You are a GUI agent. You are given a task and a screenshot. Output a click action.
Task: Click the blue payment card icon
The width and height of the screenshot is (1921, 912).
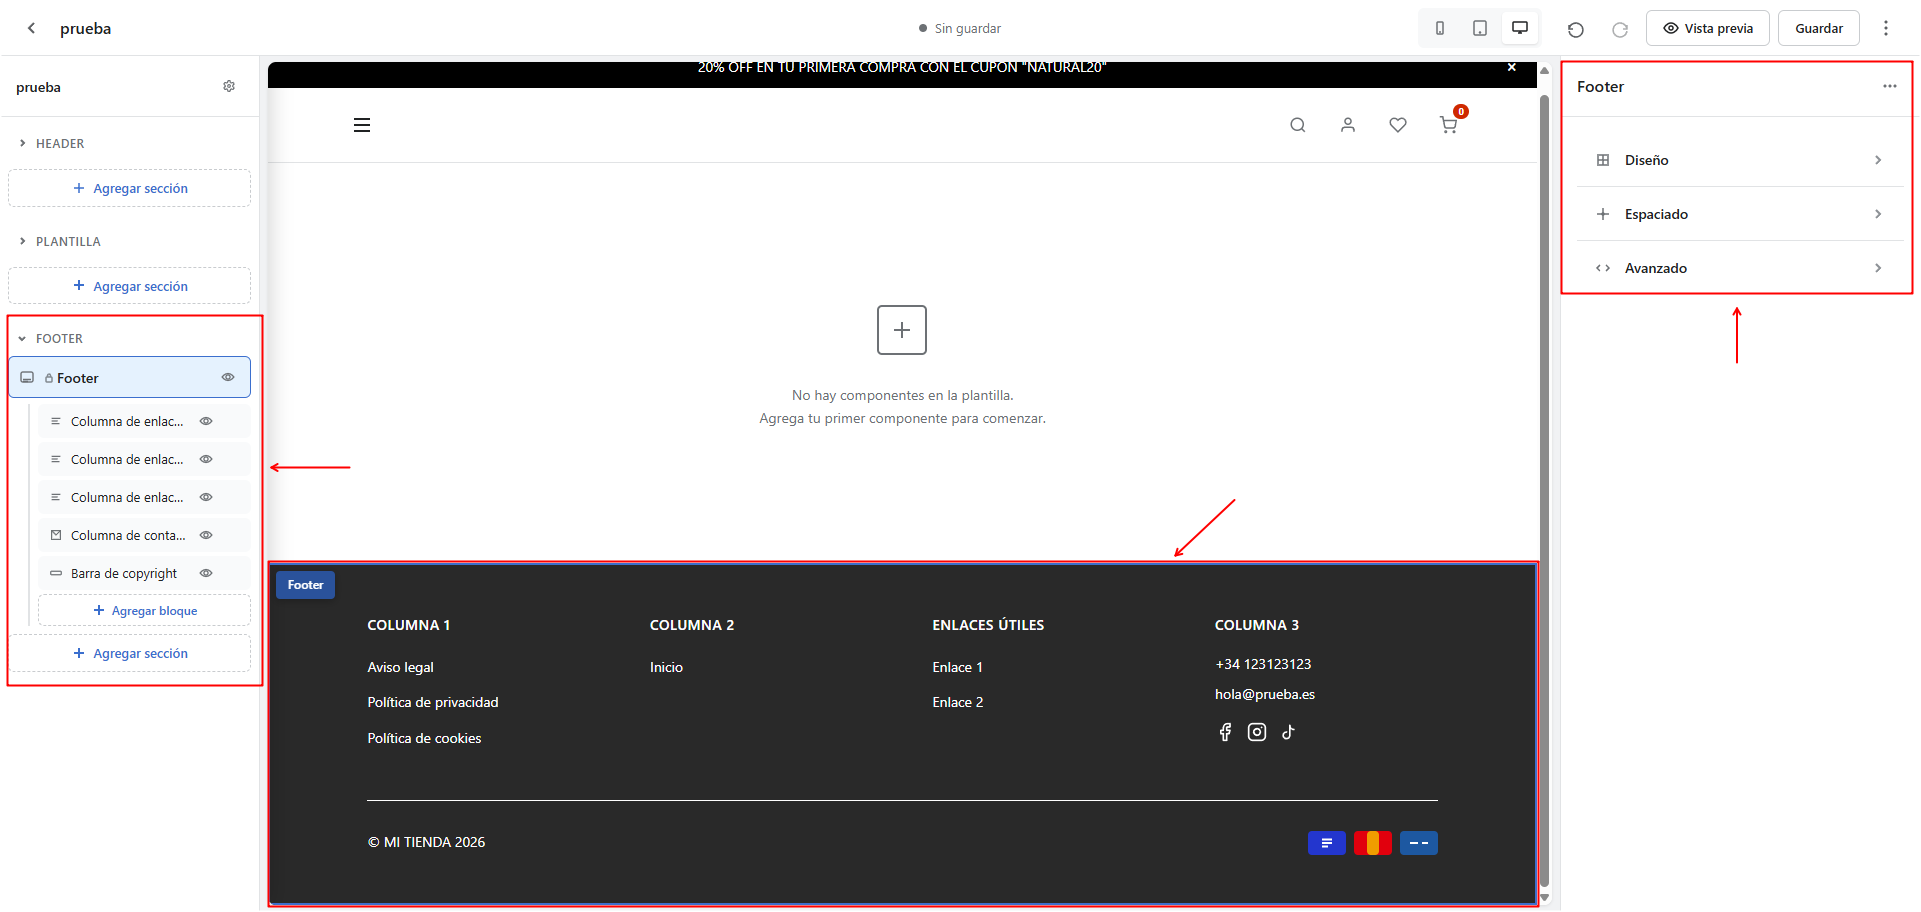click(x=1327, y=843)
